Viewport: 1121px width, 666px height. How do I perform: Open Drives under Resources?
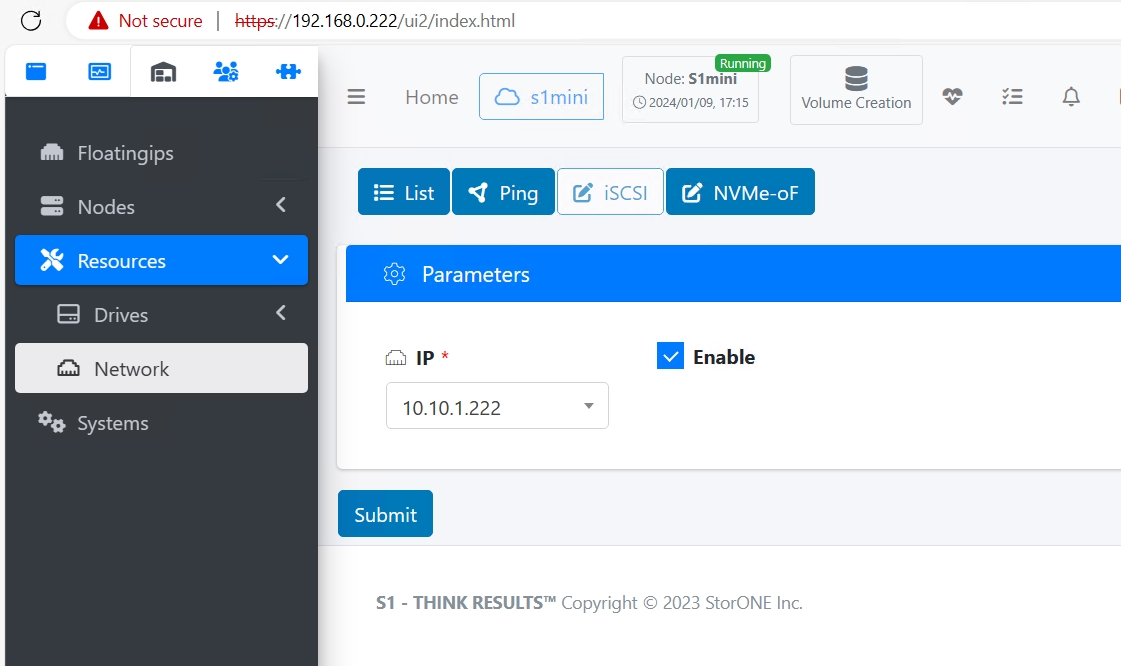pos(162,314)
